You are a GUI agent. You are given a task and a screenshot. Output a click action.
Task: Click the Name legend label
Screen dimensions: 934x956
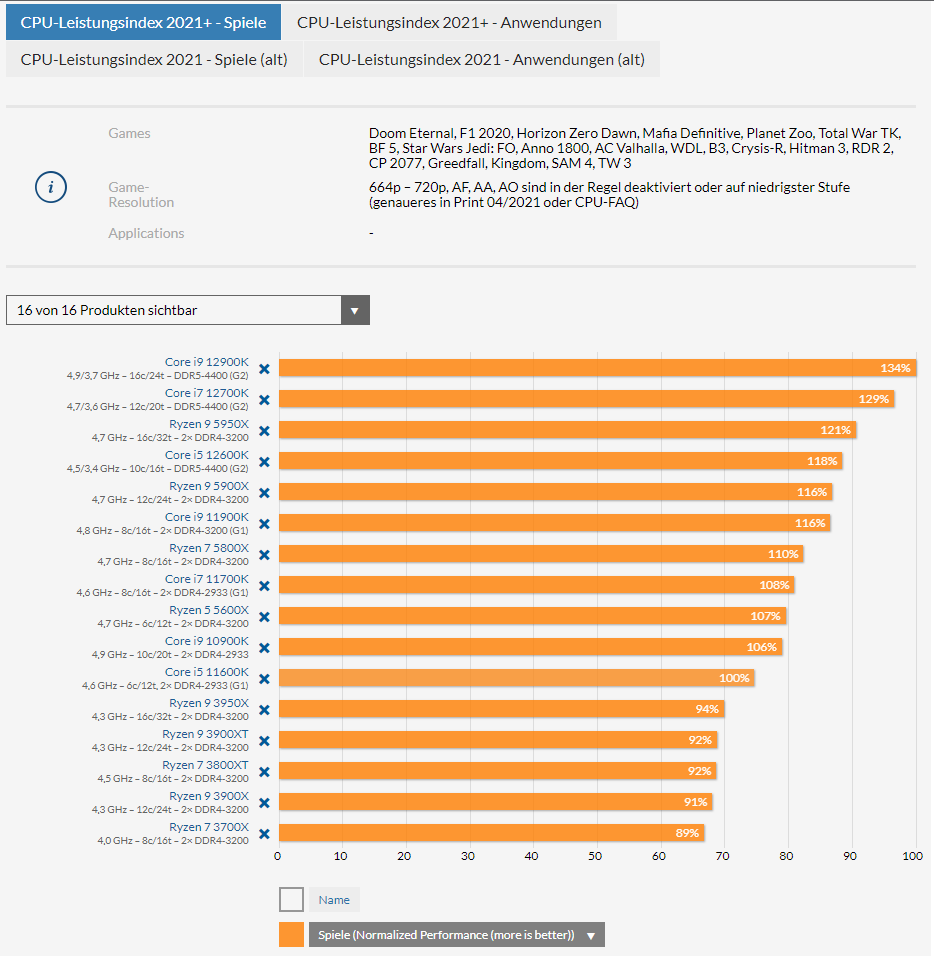(x=334, y=900)
